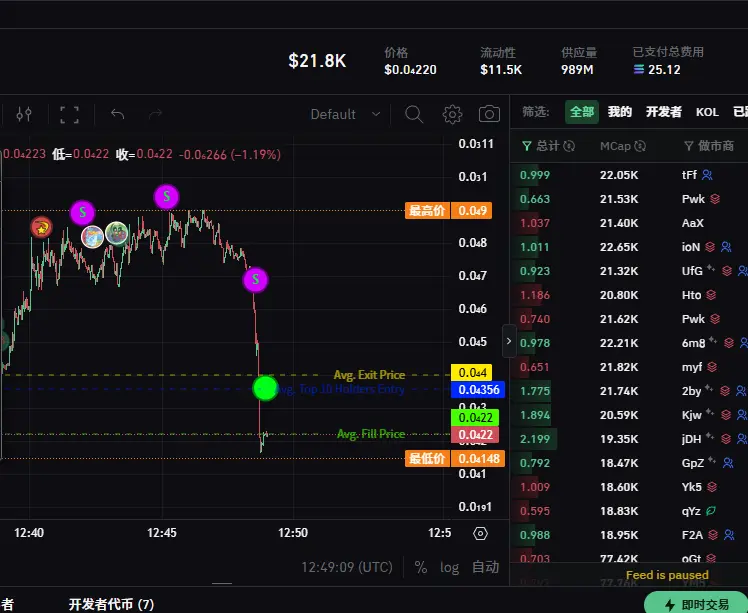Viewport: 748px width, 613px height.
Task: Open maker AaX in trades list
Action: (x=693, y=223)
